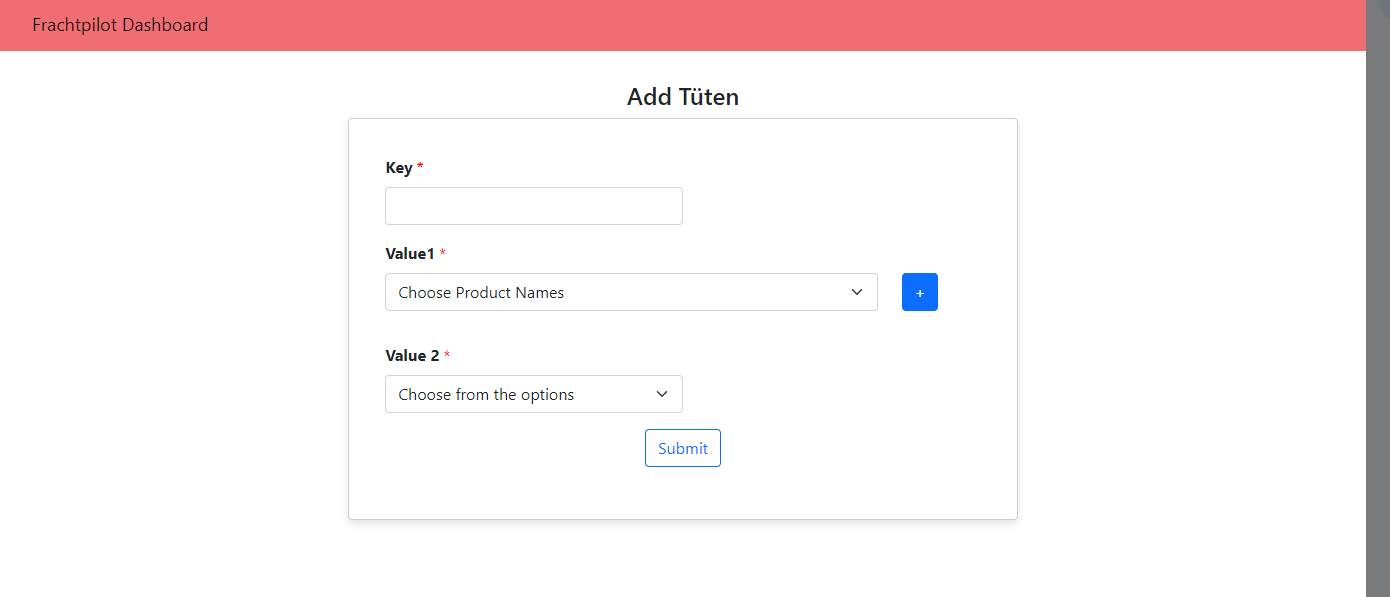
Task: Click the blue plus button beside Value1
Action: coord(919,292)
